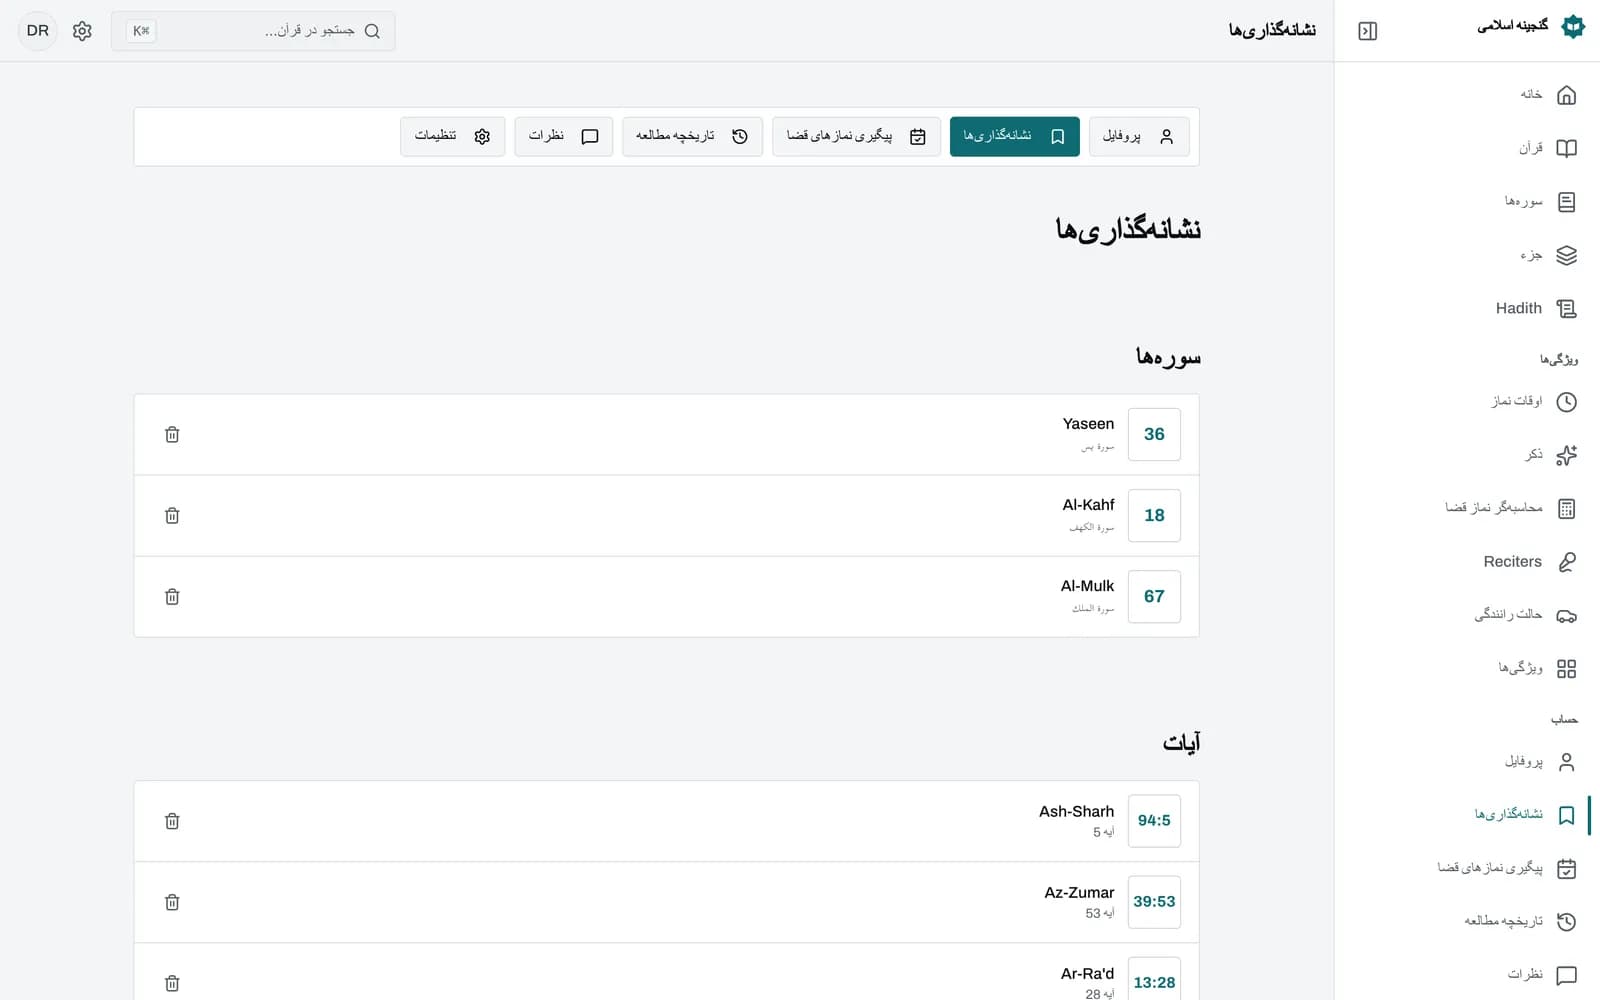Switch to the qada prayer tracking tab
This screenshot has width=1600, height=1000.
(x=856, y=136)
